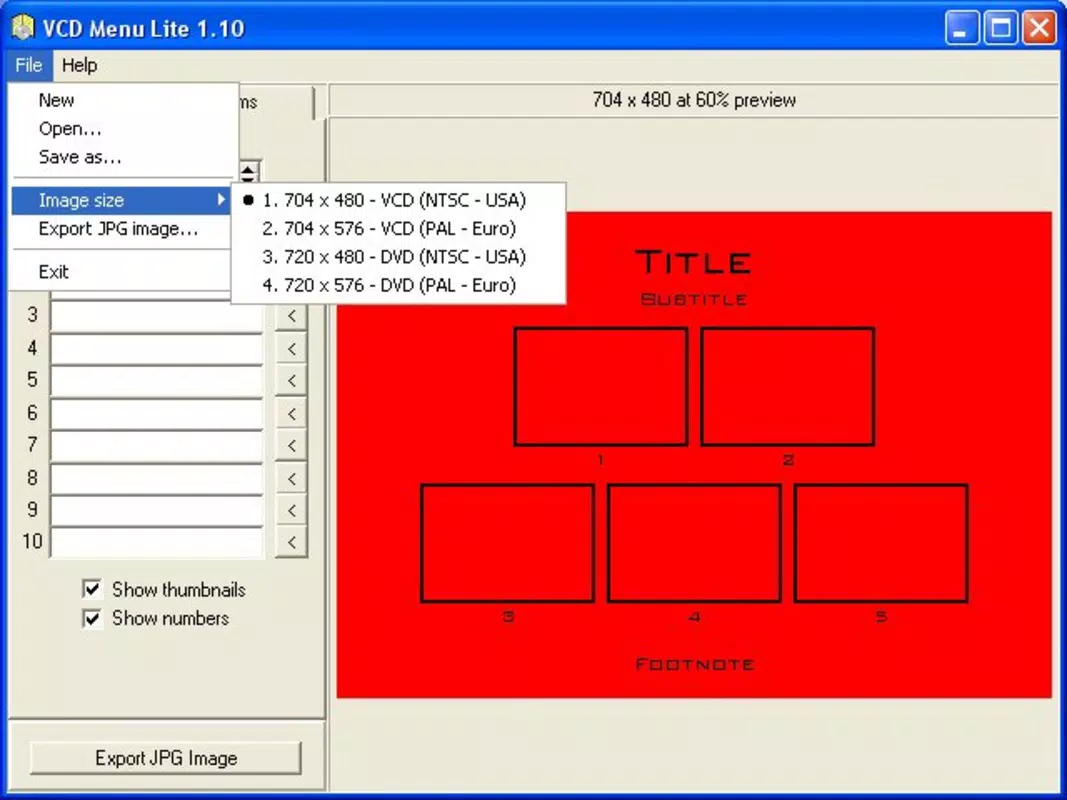Click the arrow button beside item 7
Screen dimensions: 1067x800
click(291, 445)
